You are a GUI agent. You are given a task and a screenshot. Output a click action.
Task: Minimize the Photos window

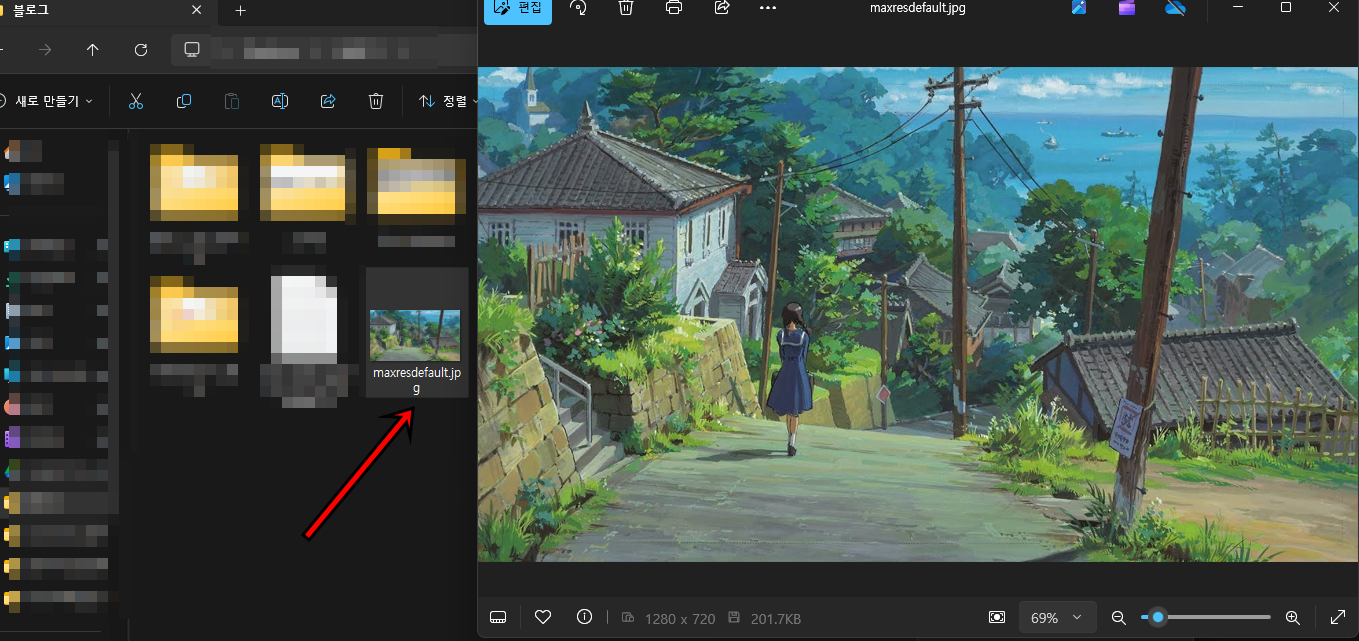tap(1240, 8)
